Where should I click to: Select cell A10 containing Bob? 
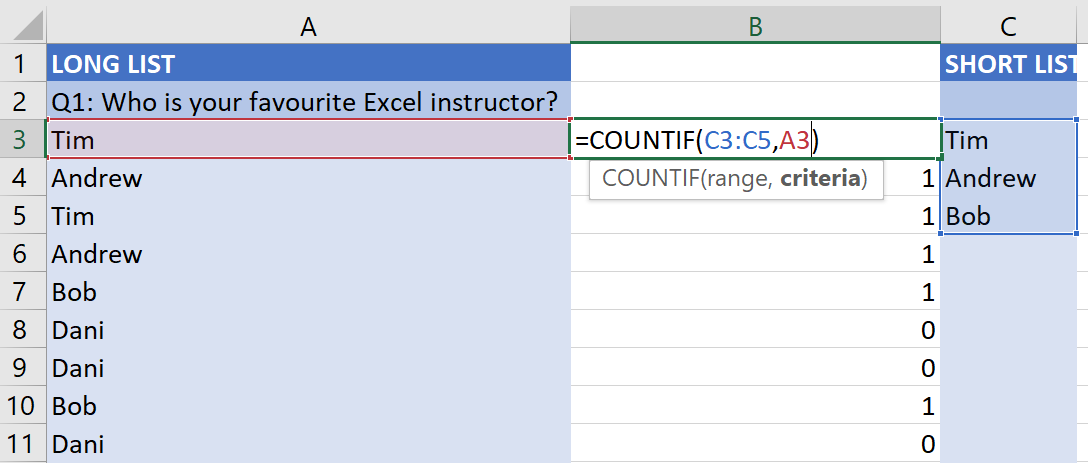308,405
